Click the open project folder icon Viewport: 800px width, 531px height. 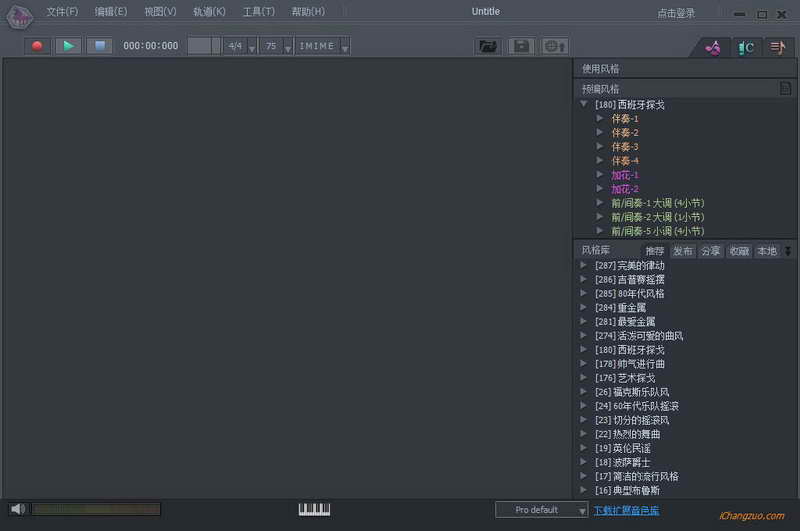pos(488,46)
